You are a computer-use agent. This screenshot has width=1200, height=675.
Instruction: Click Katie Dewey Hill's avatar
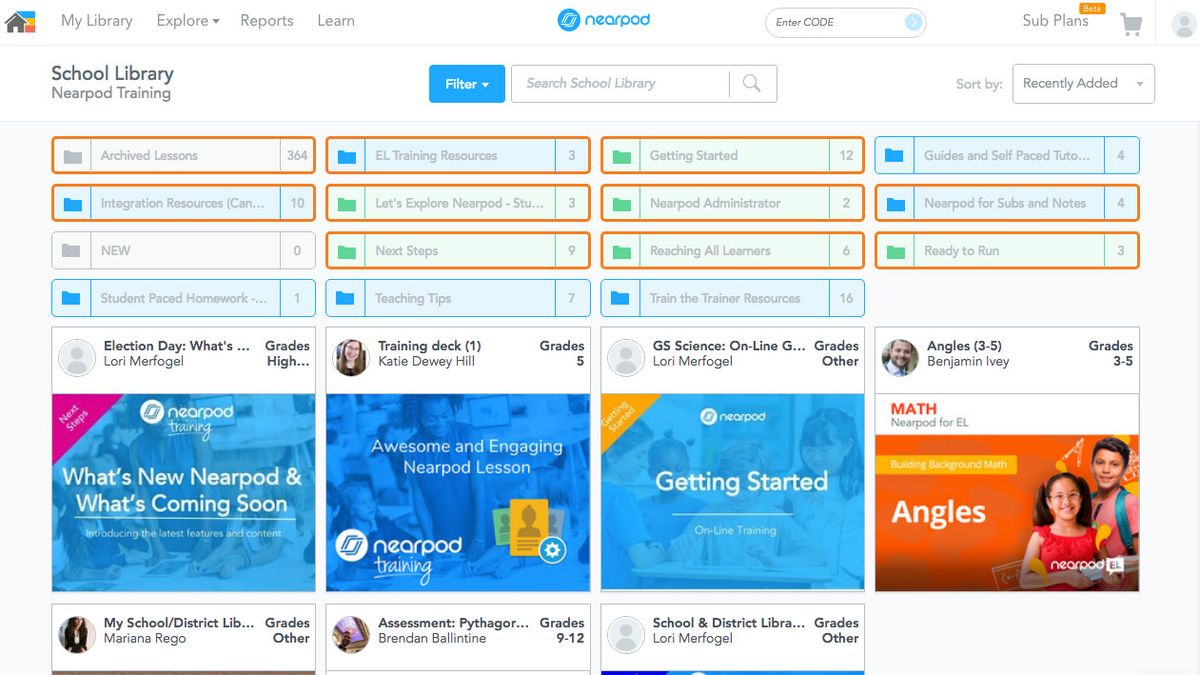(x=351, y=359)
